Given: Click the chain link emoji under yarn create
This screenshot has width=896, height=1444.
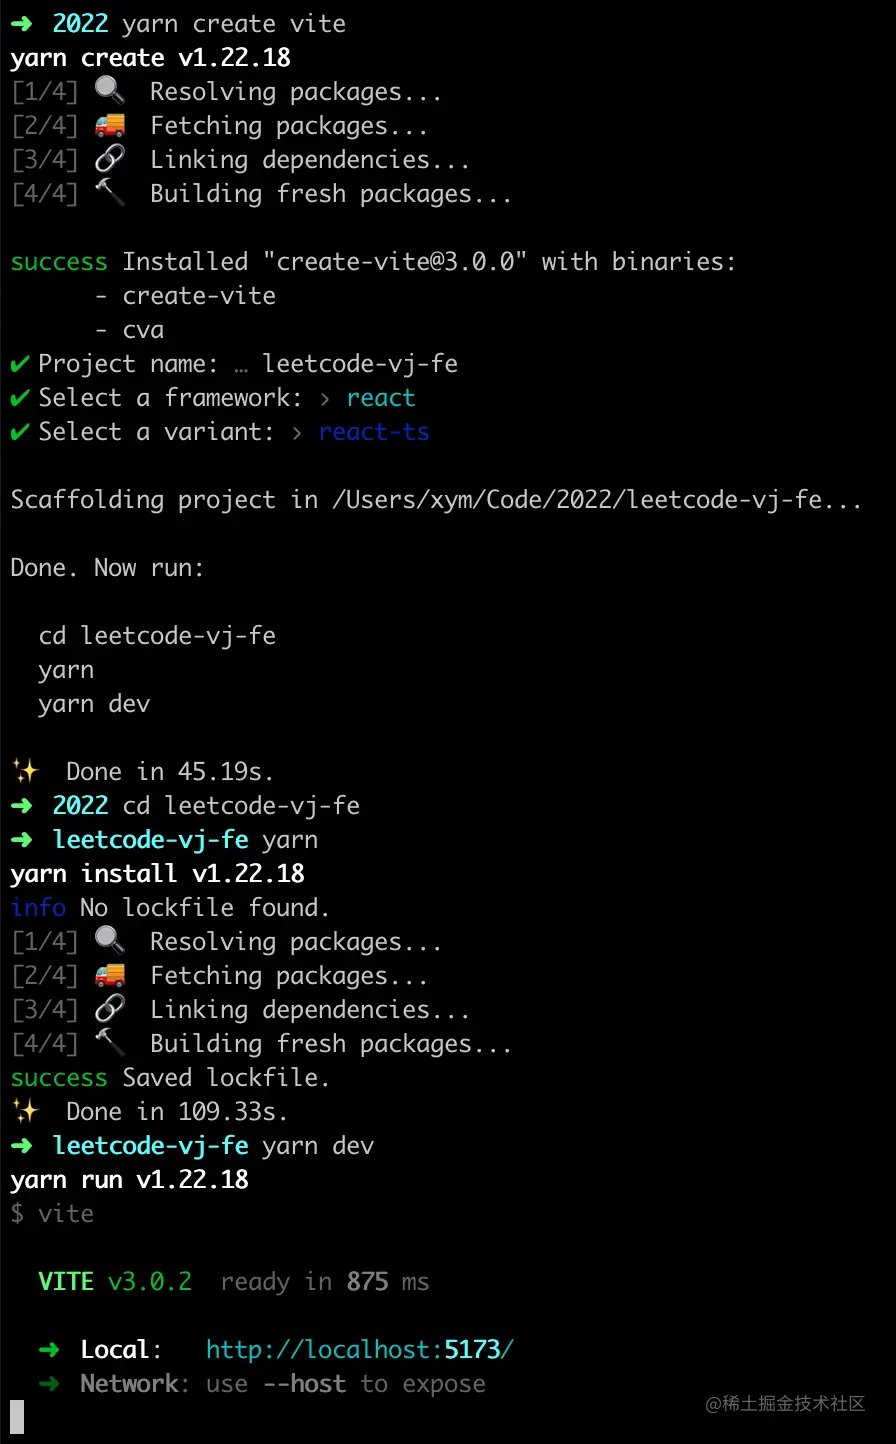Looking at the screenshot, I should (x=110, y=159).
